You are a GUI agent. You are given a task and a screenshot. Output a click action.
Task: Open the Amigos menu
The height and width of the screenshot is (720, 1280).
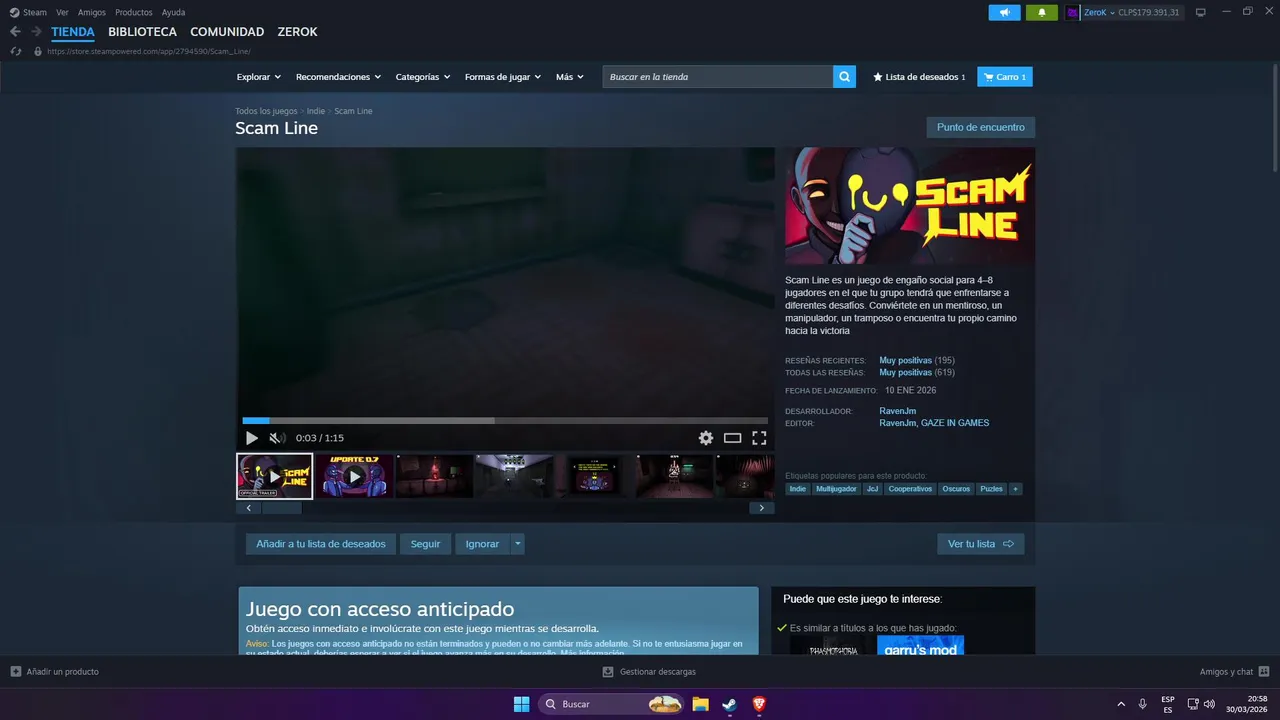(x=92, y=12)
